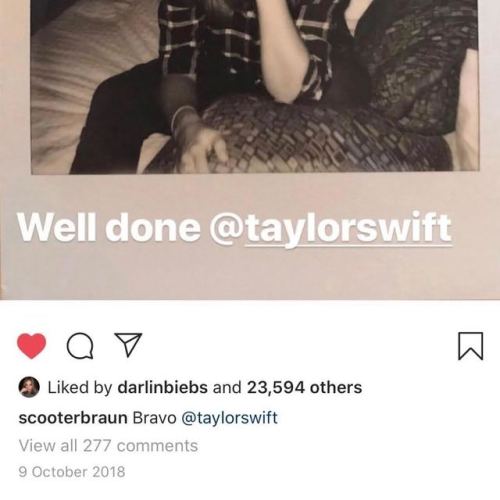Open darlinbiebs profile picture avatar

click(29, 387)
